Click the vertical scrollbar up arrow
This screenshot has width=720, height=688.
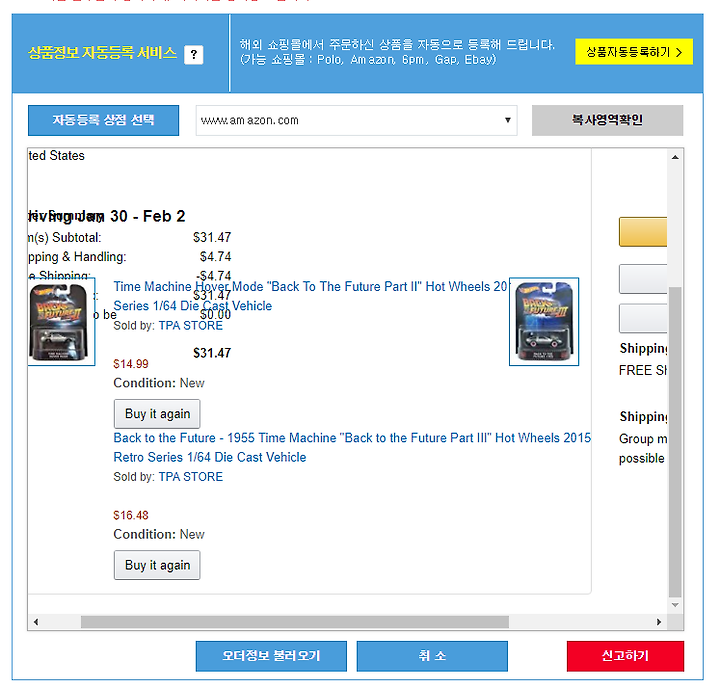tap(675, 158)
